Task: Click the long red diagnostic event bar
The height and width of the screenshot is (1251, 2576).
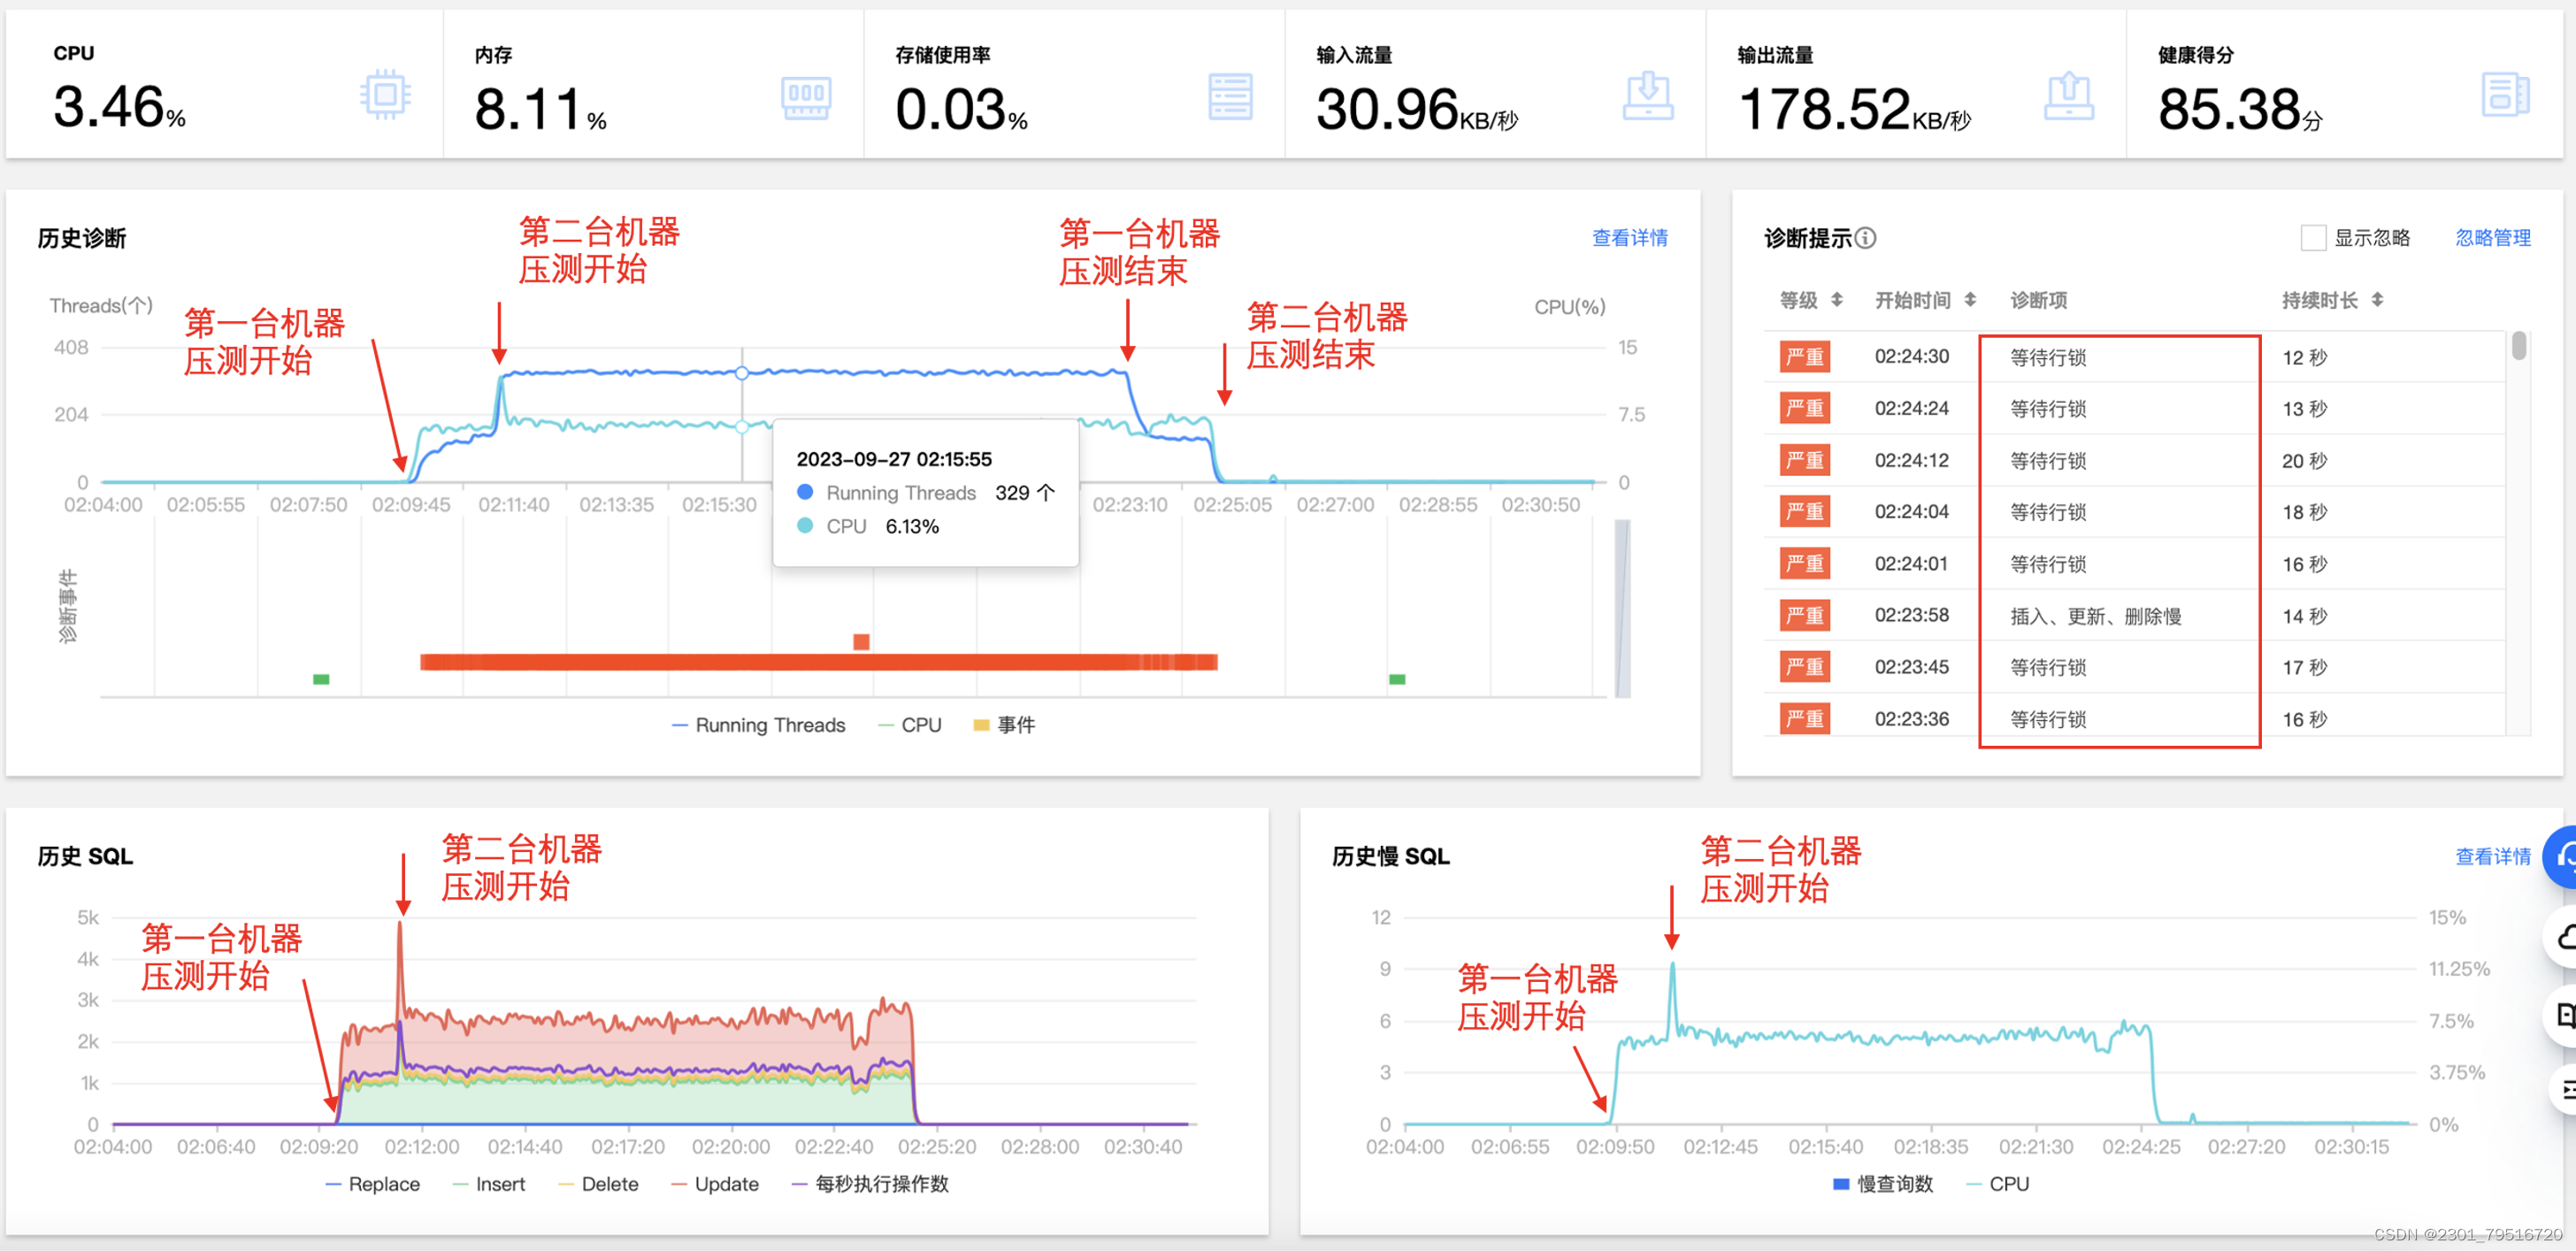Action: (x=819, y=662)
